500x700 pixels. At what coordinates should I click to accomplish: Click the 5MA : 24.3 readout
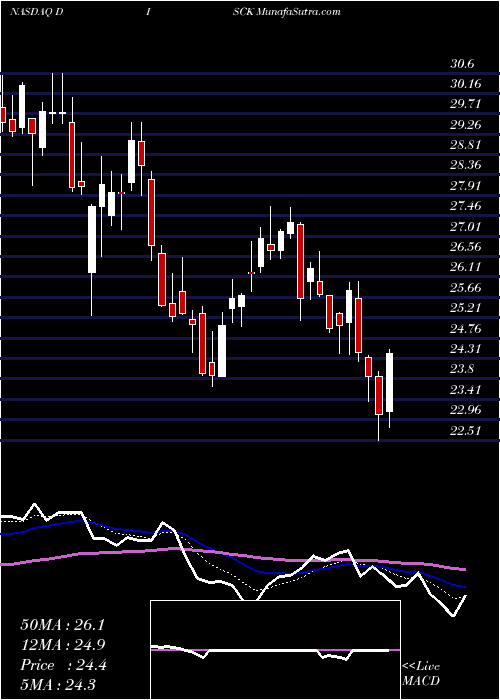[58, 684]
